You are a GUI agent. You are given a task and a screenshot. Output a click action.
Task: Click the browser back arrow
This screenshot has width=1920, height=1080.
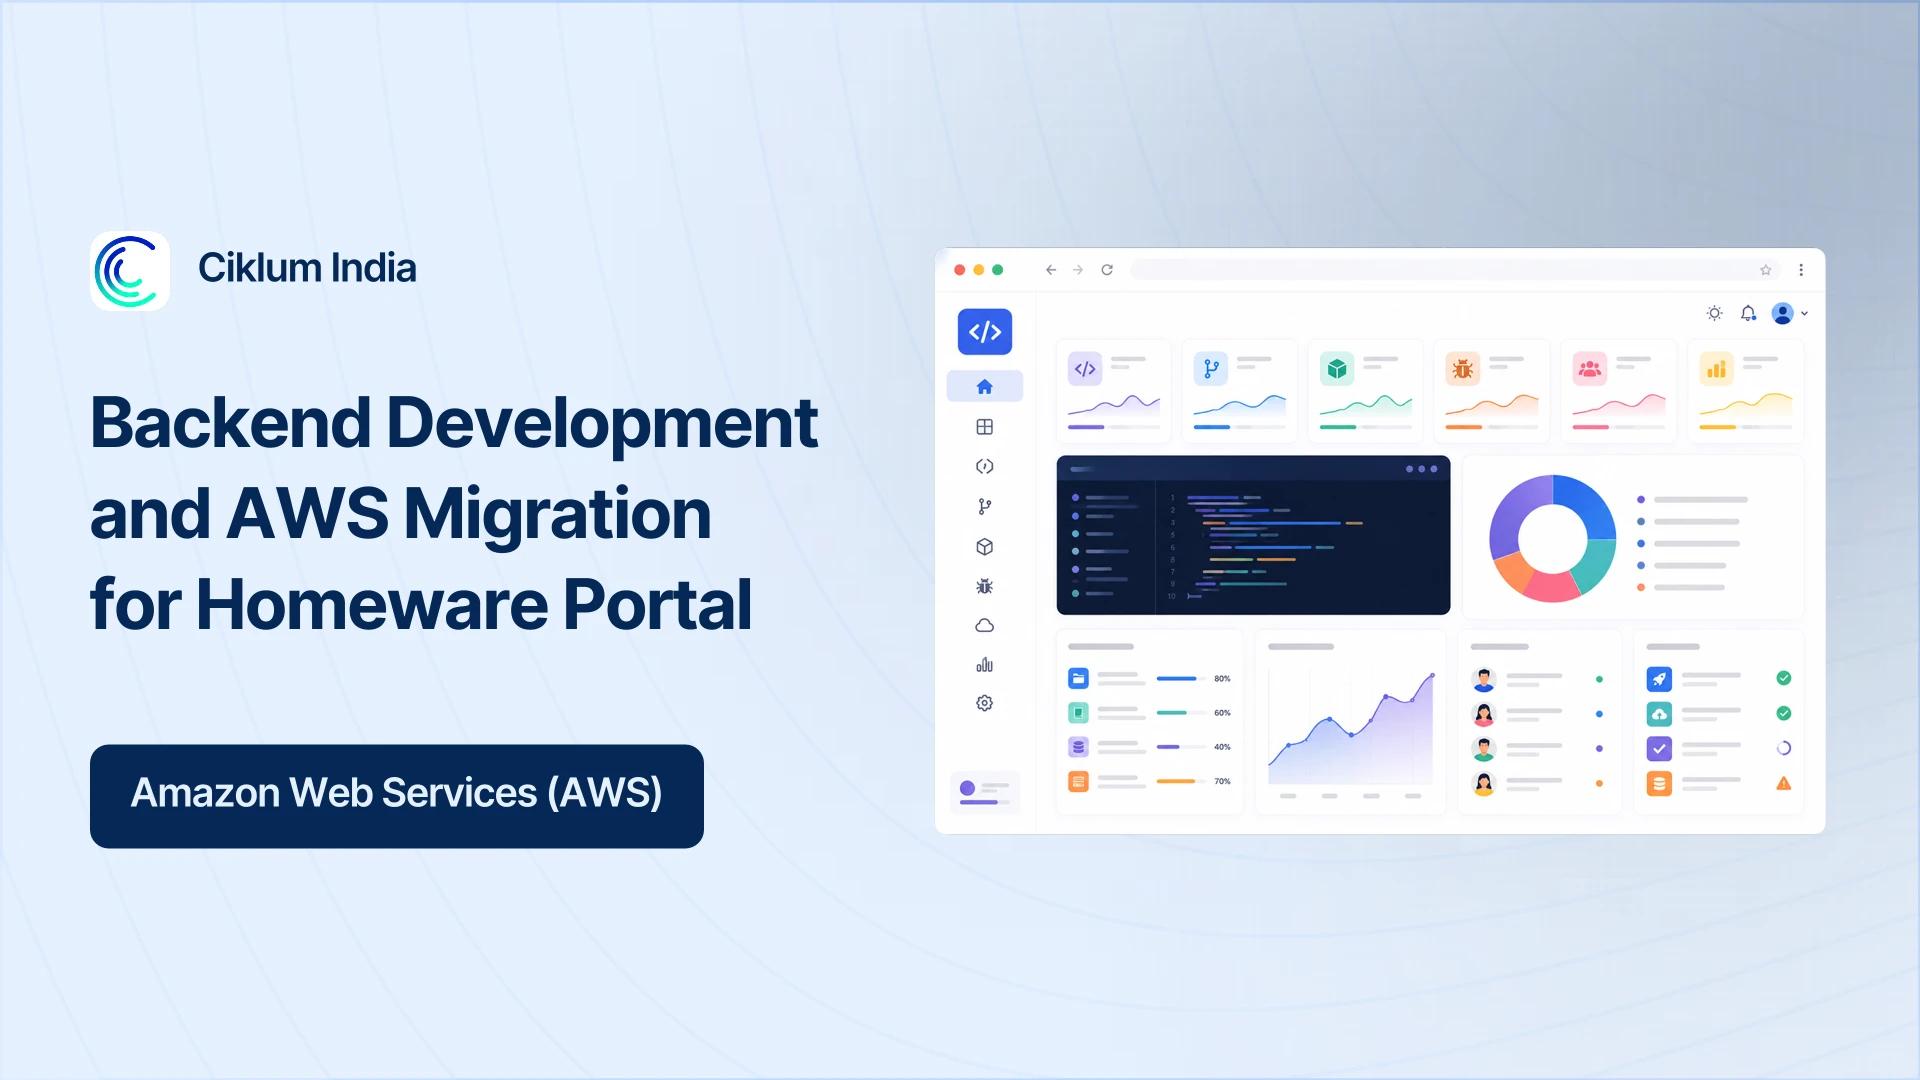[x=1051, y=270]
